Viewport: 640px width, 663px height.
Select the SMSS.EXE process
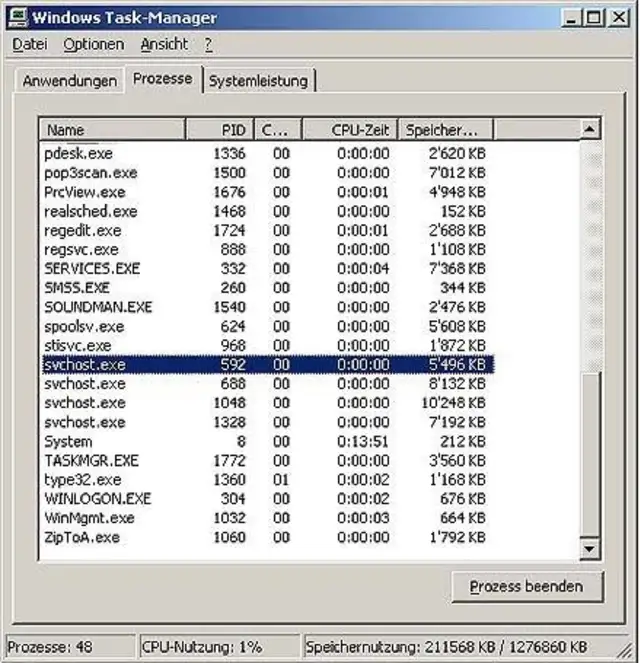pyautogui.click(x=268, y=288)
